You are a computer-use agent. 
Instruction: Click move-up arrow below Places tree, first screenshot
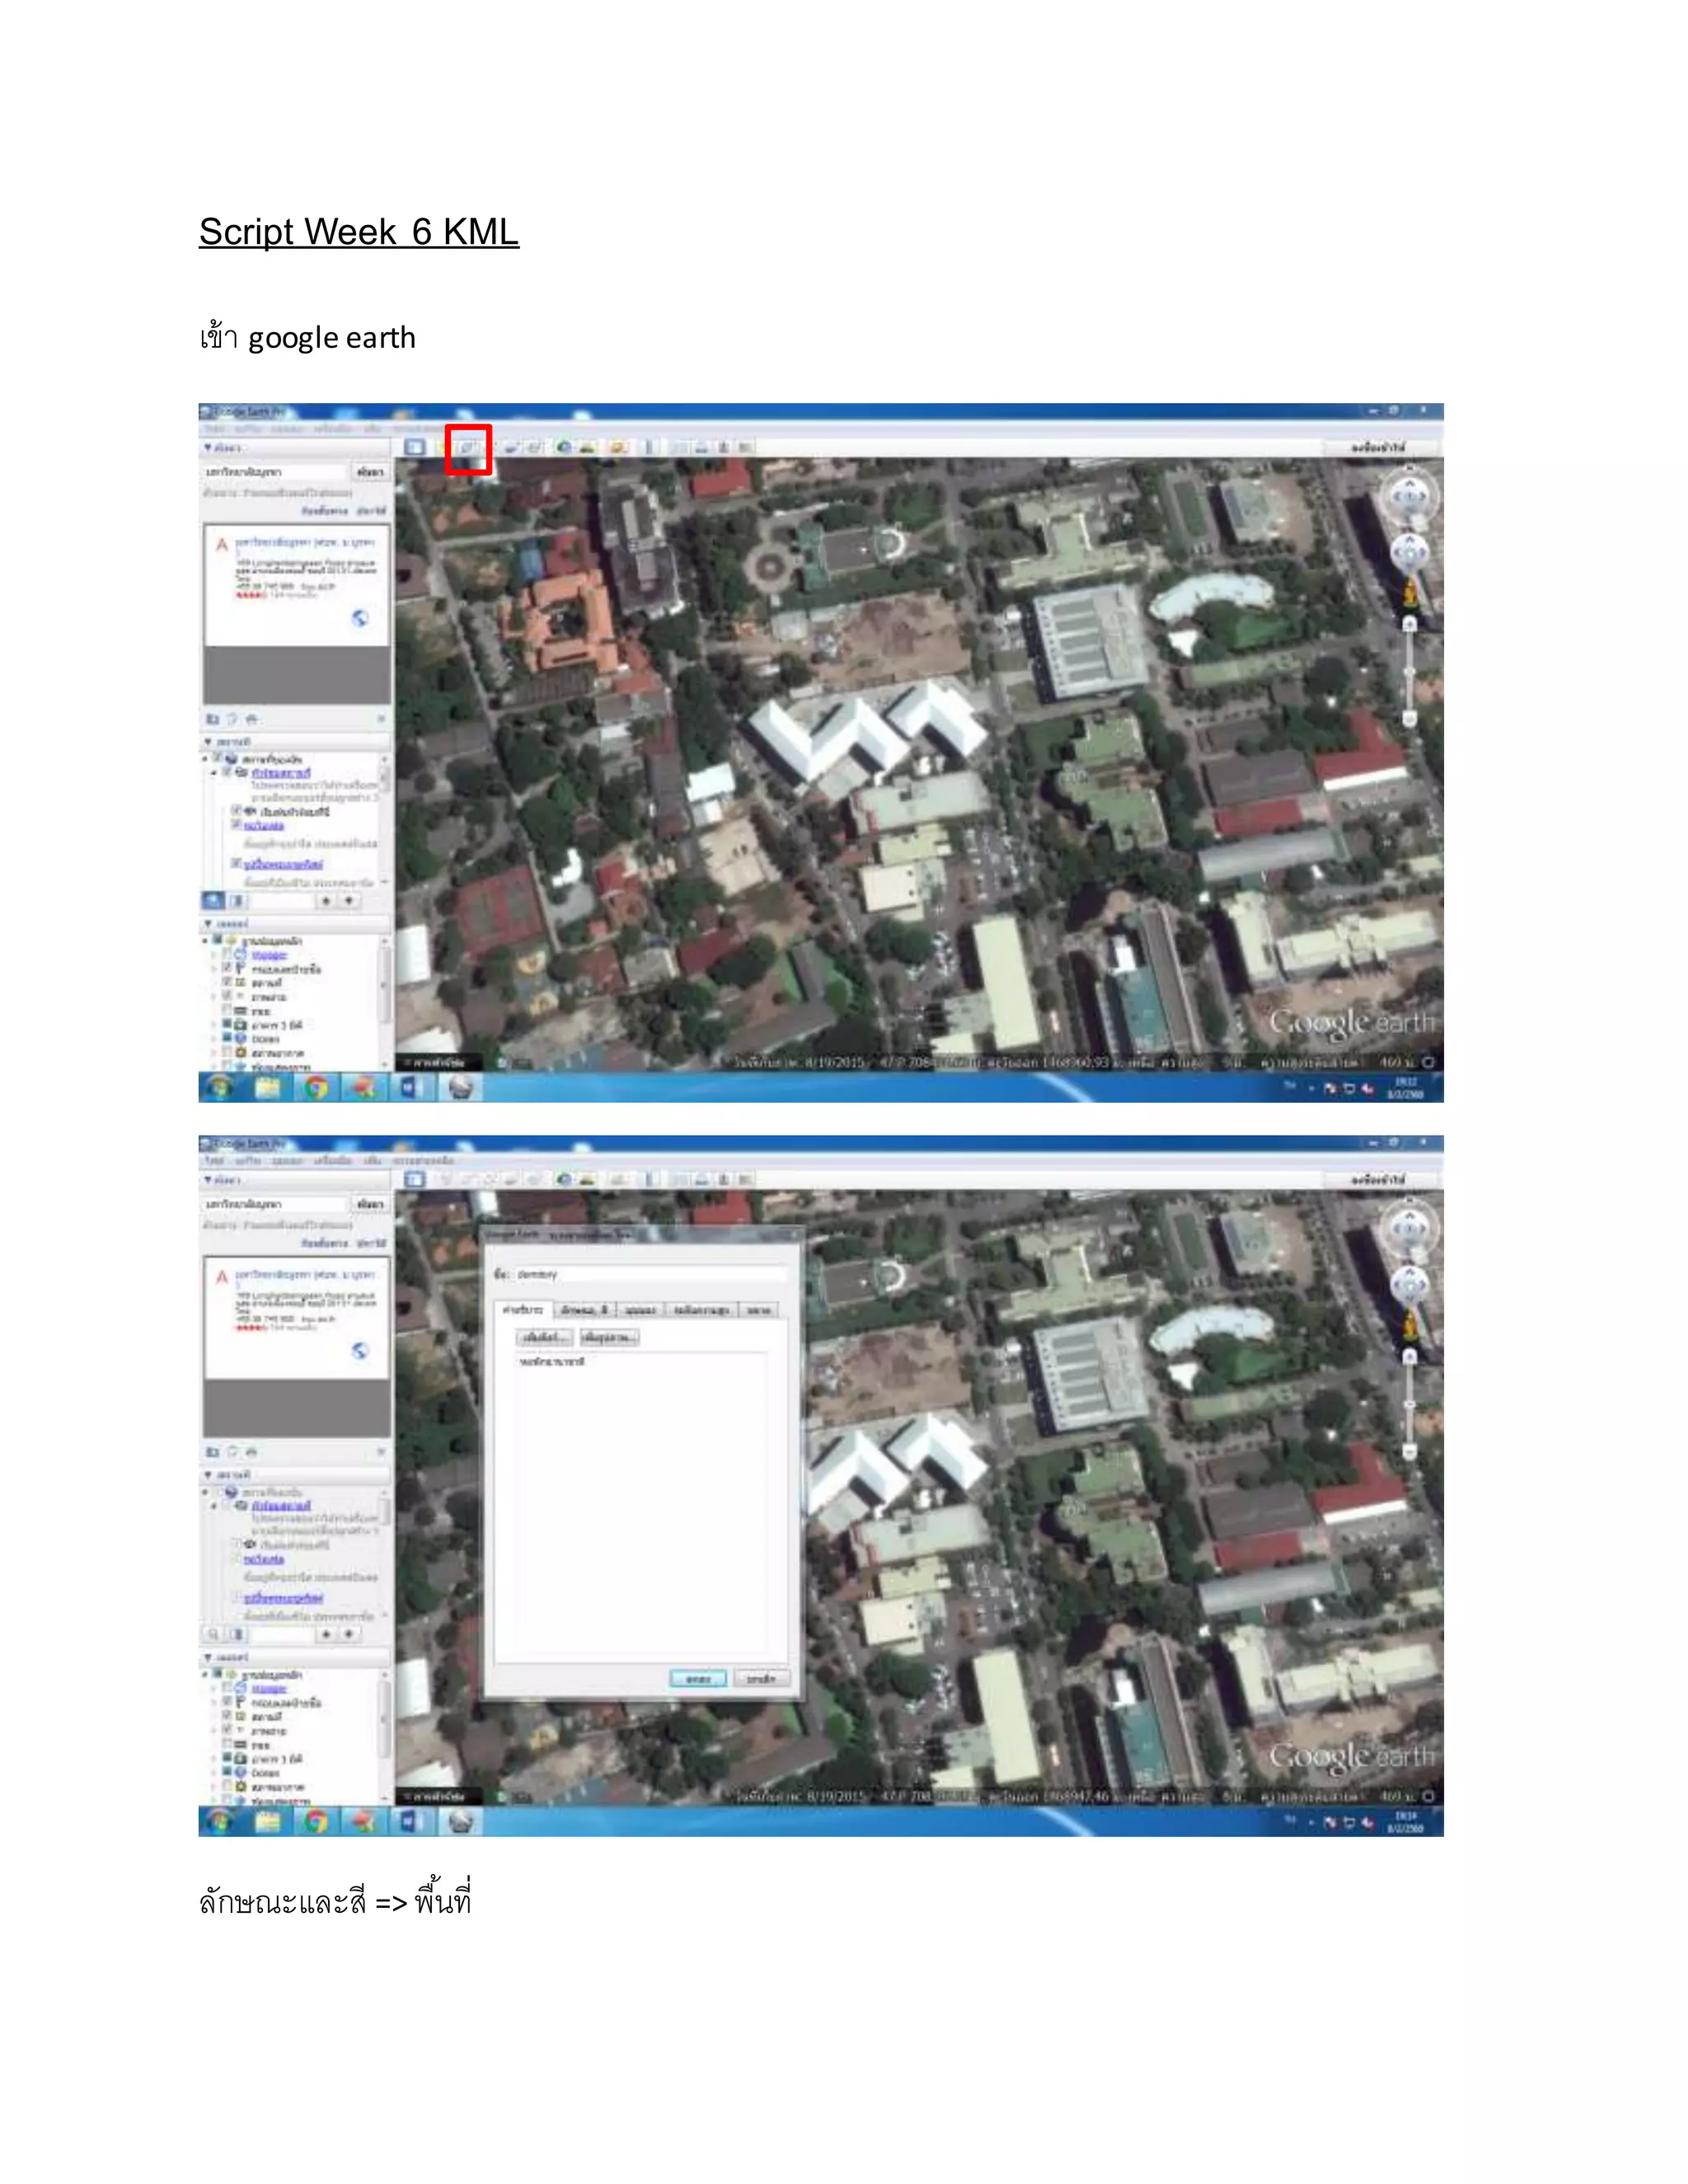tap(326, 901)
